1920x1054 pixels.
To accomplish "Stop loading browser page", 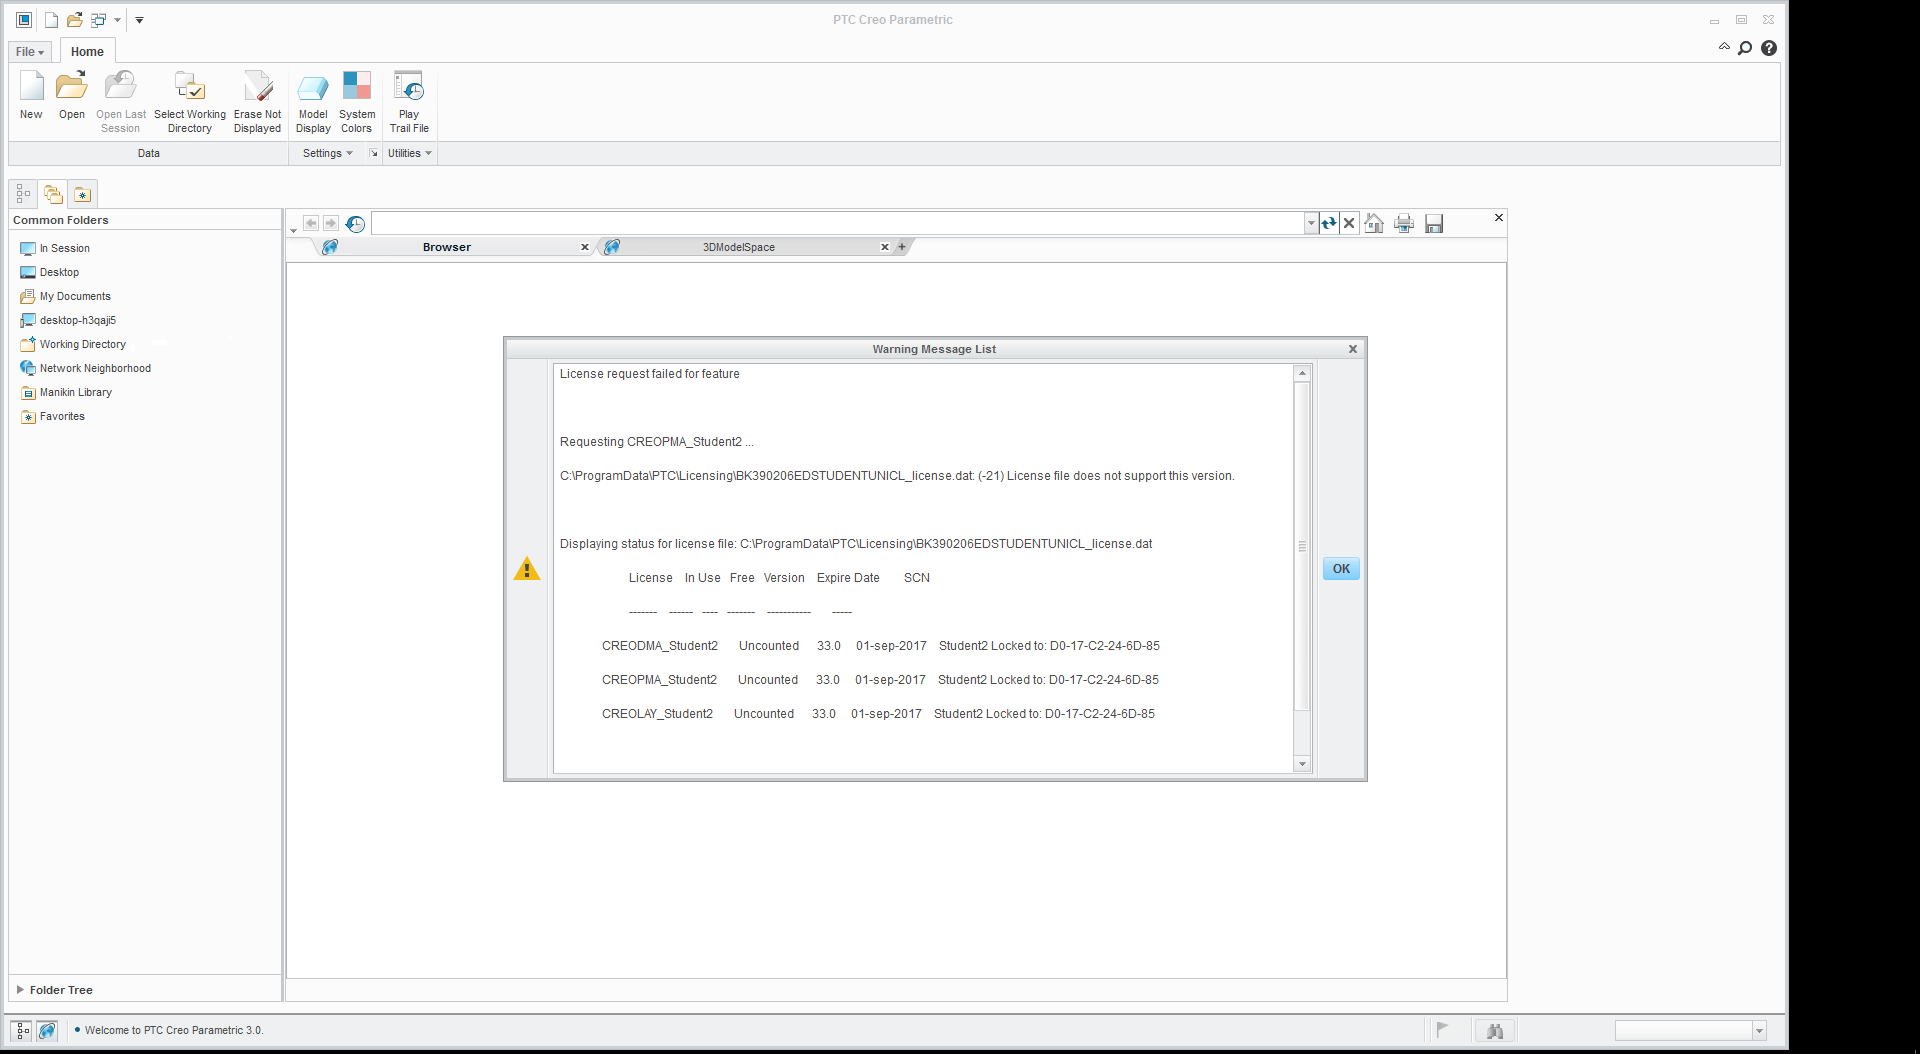I will [1349, 224].
